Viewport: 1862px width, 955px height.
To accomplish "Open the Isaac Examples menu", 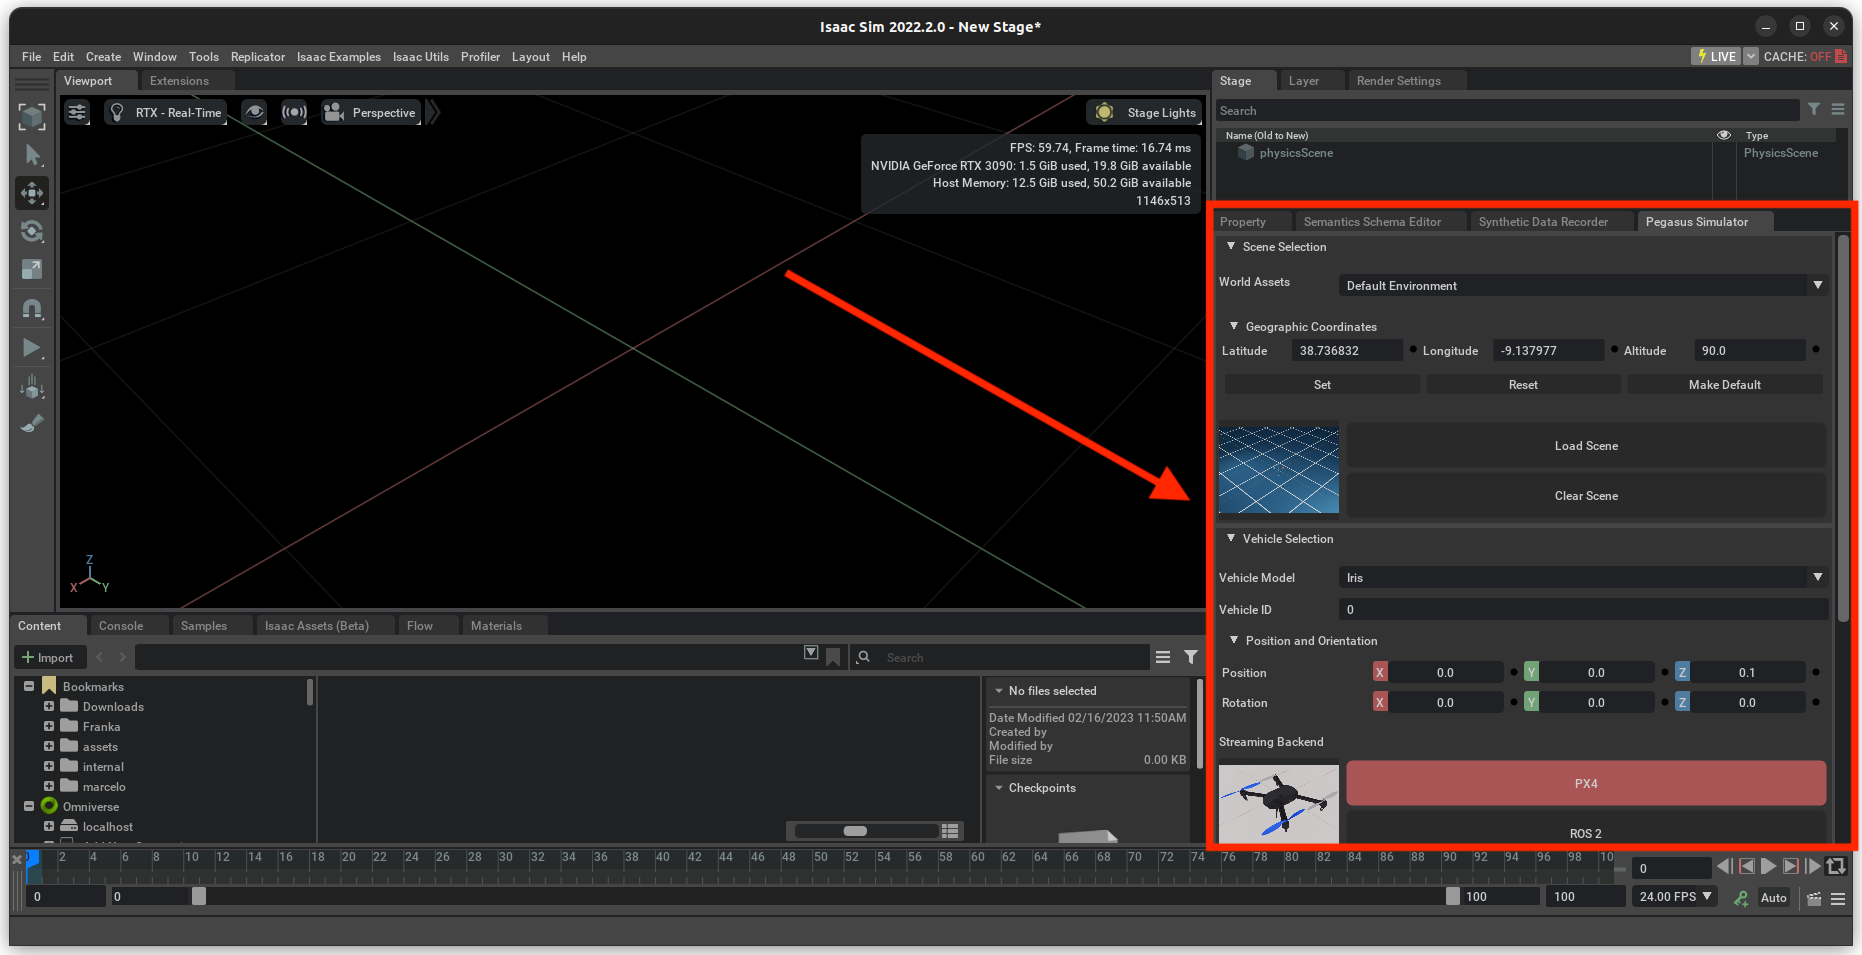I will [x=339, y=56].
